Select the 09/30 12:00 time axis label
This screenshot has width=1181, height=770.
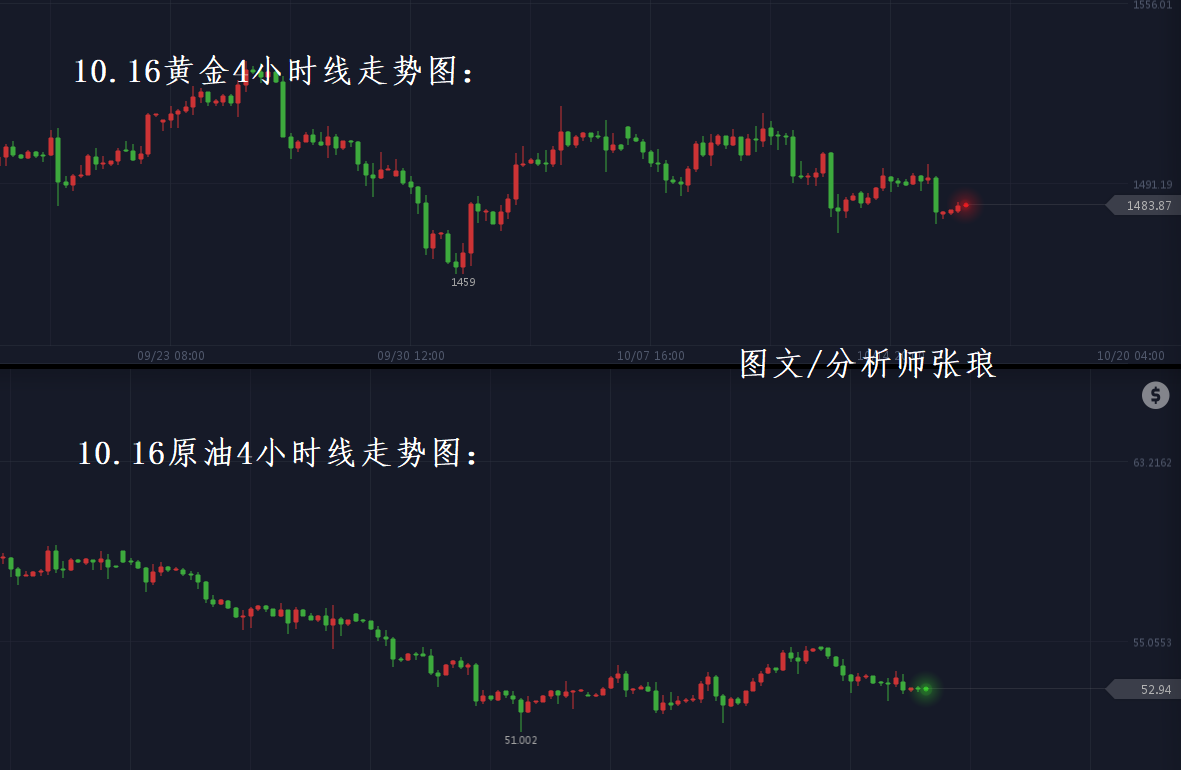411,355
